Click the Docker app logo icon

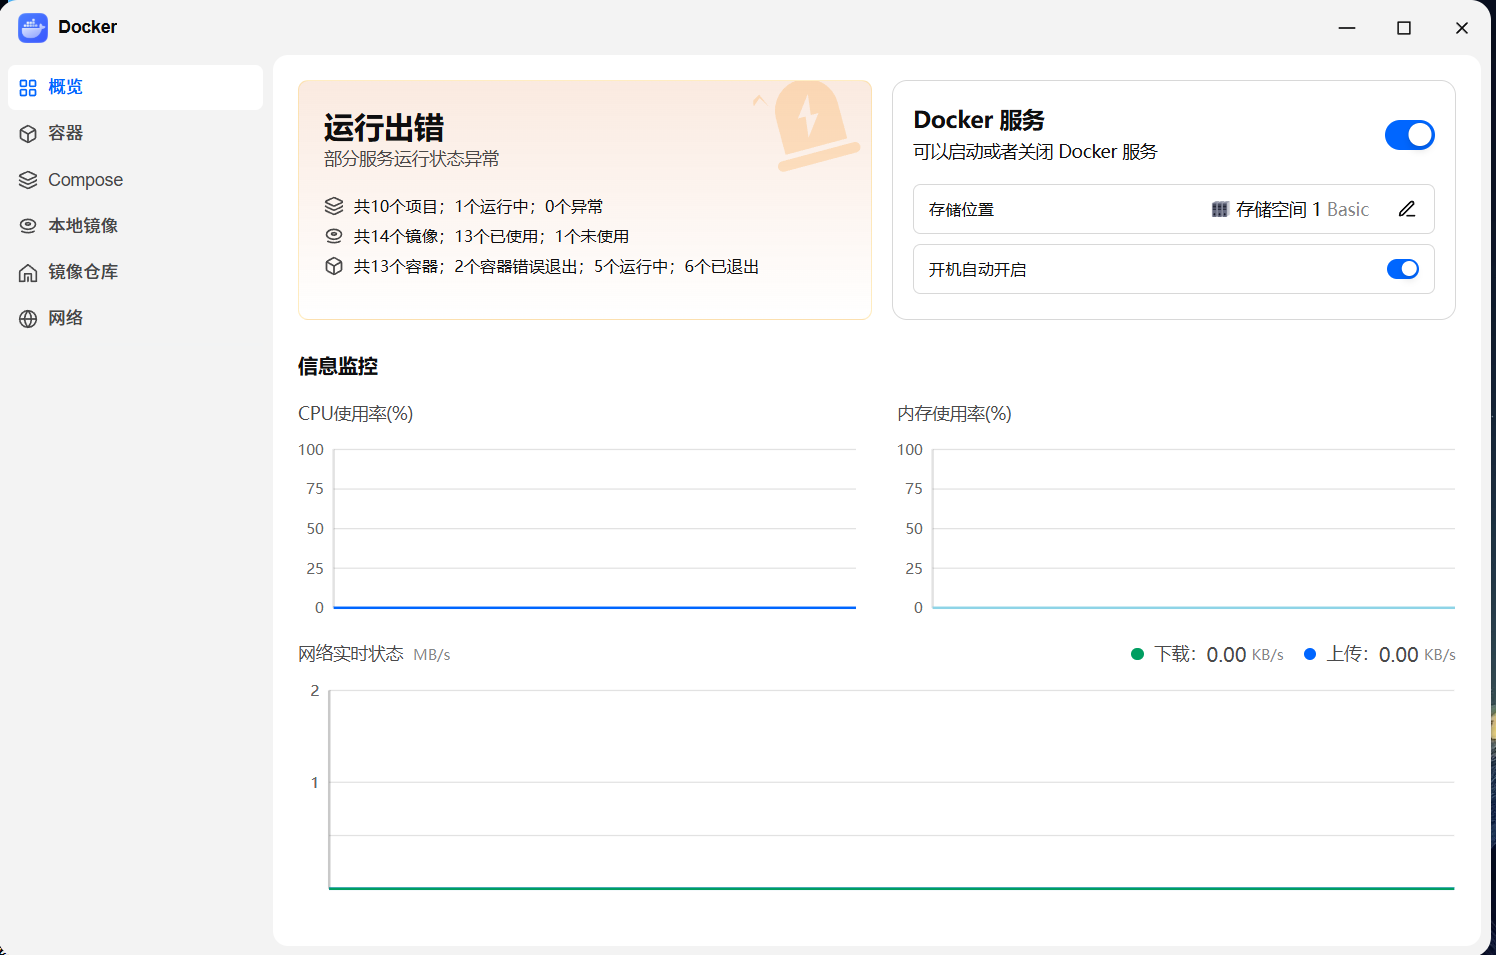point(33,28)
